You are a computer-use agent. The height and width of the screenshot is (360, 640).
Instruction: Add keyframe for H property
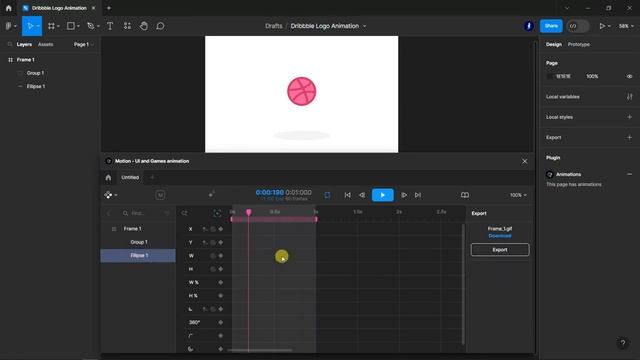pyautogui.click(x=221, y=269)
